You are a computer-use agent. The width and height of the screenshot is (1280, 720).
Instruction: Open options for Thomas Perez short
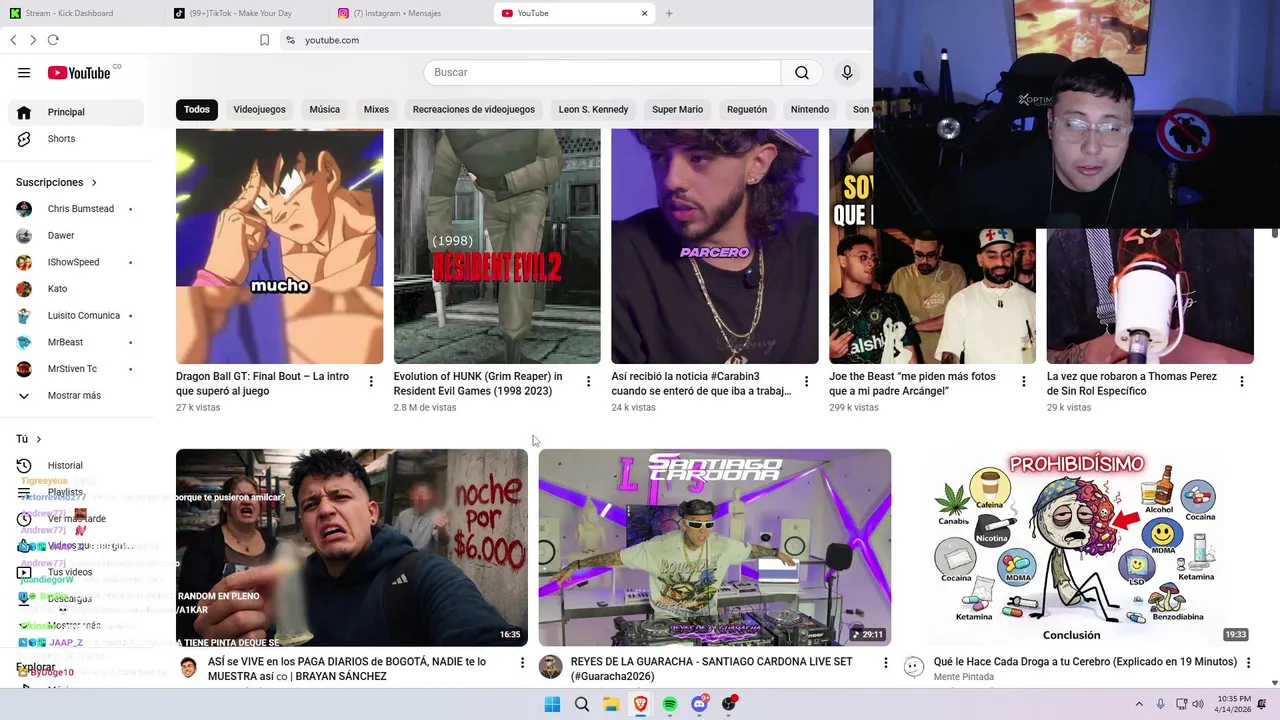[1241, 381]
